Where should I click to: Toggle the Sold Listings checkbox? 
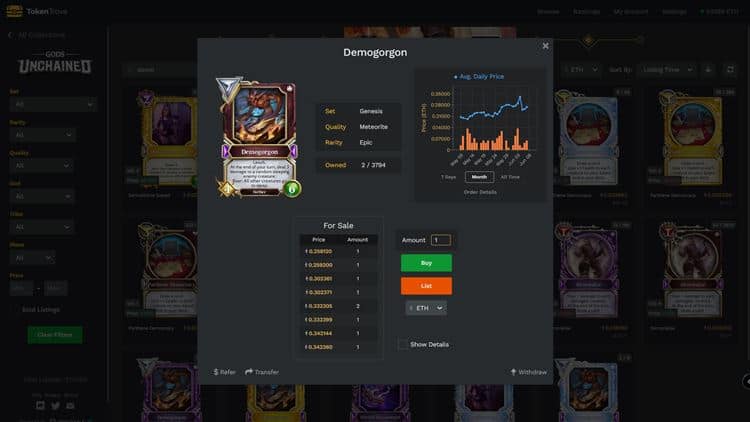coord(14,310)
